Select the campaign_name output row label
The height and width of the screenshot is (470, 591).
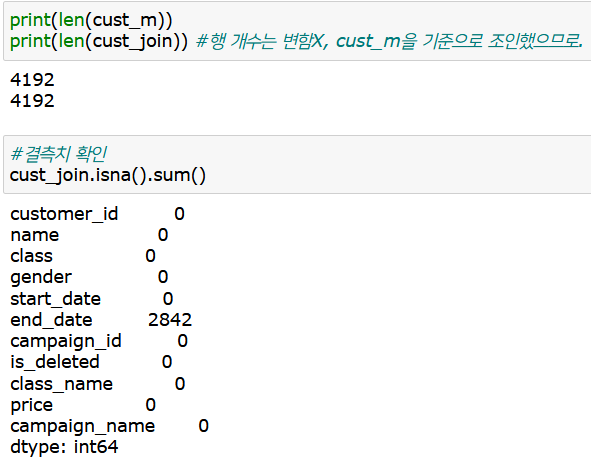point(83,427)
